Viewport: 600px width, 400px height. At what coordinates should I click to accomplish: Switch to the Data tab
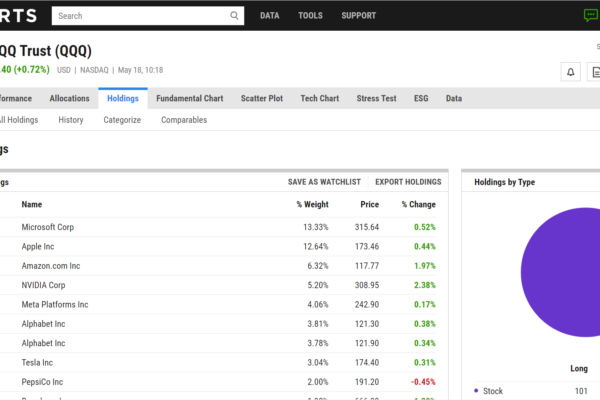pos(454,98)
